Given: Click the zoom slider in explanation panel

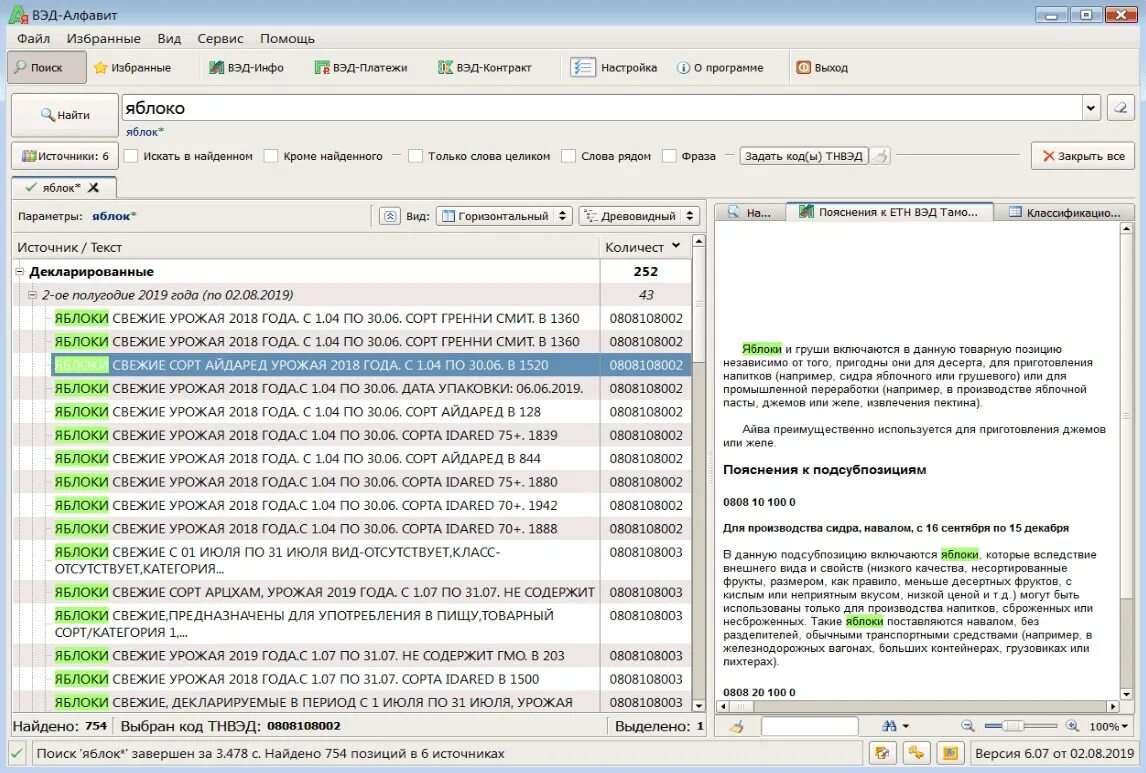Looking at the screenshot, I should point(1020,726).
